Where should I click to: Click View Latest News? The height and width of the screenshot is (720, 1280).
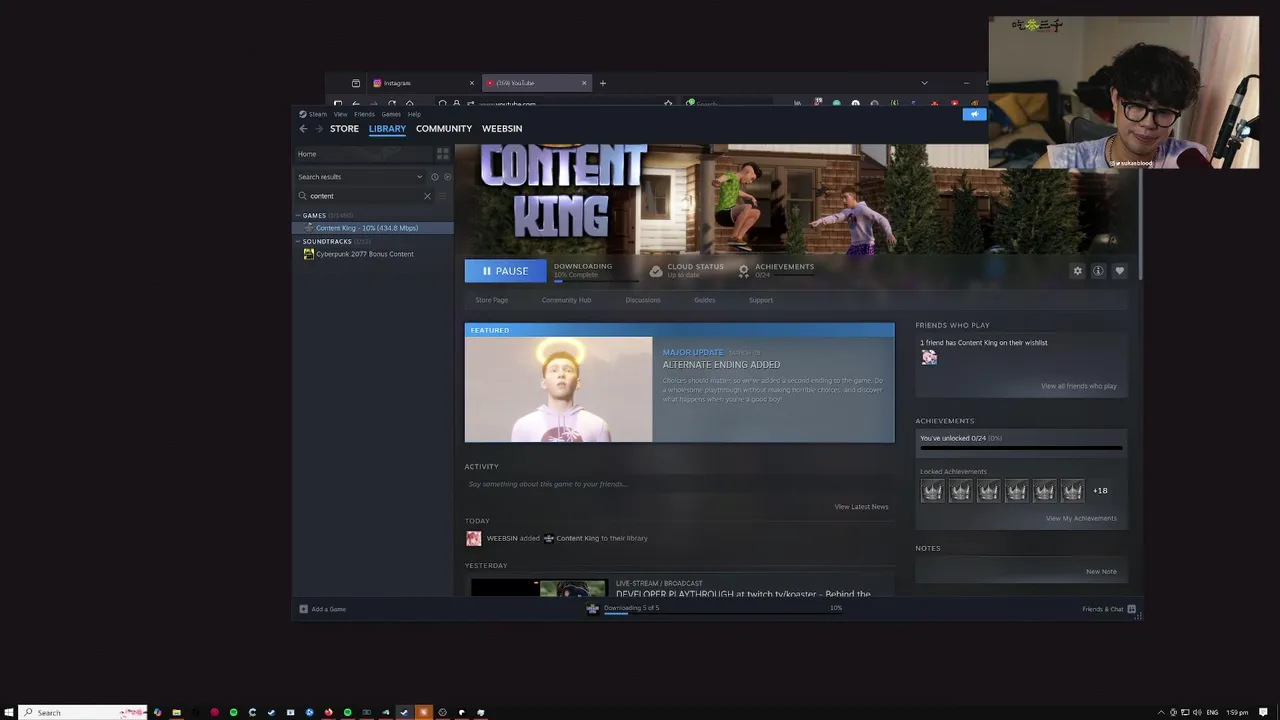point(861,507)
